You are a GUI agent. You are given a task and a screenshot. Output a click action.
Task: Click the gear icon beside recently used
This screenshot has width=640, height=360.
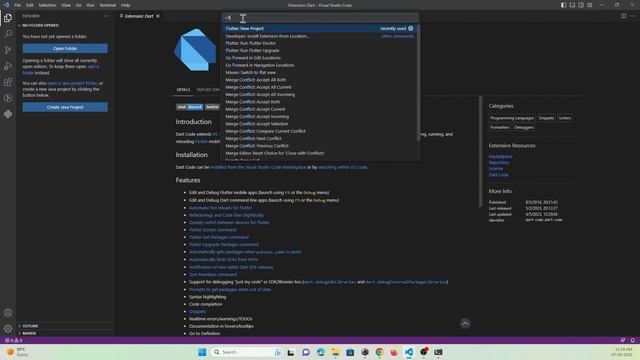tap(411, 29)
